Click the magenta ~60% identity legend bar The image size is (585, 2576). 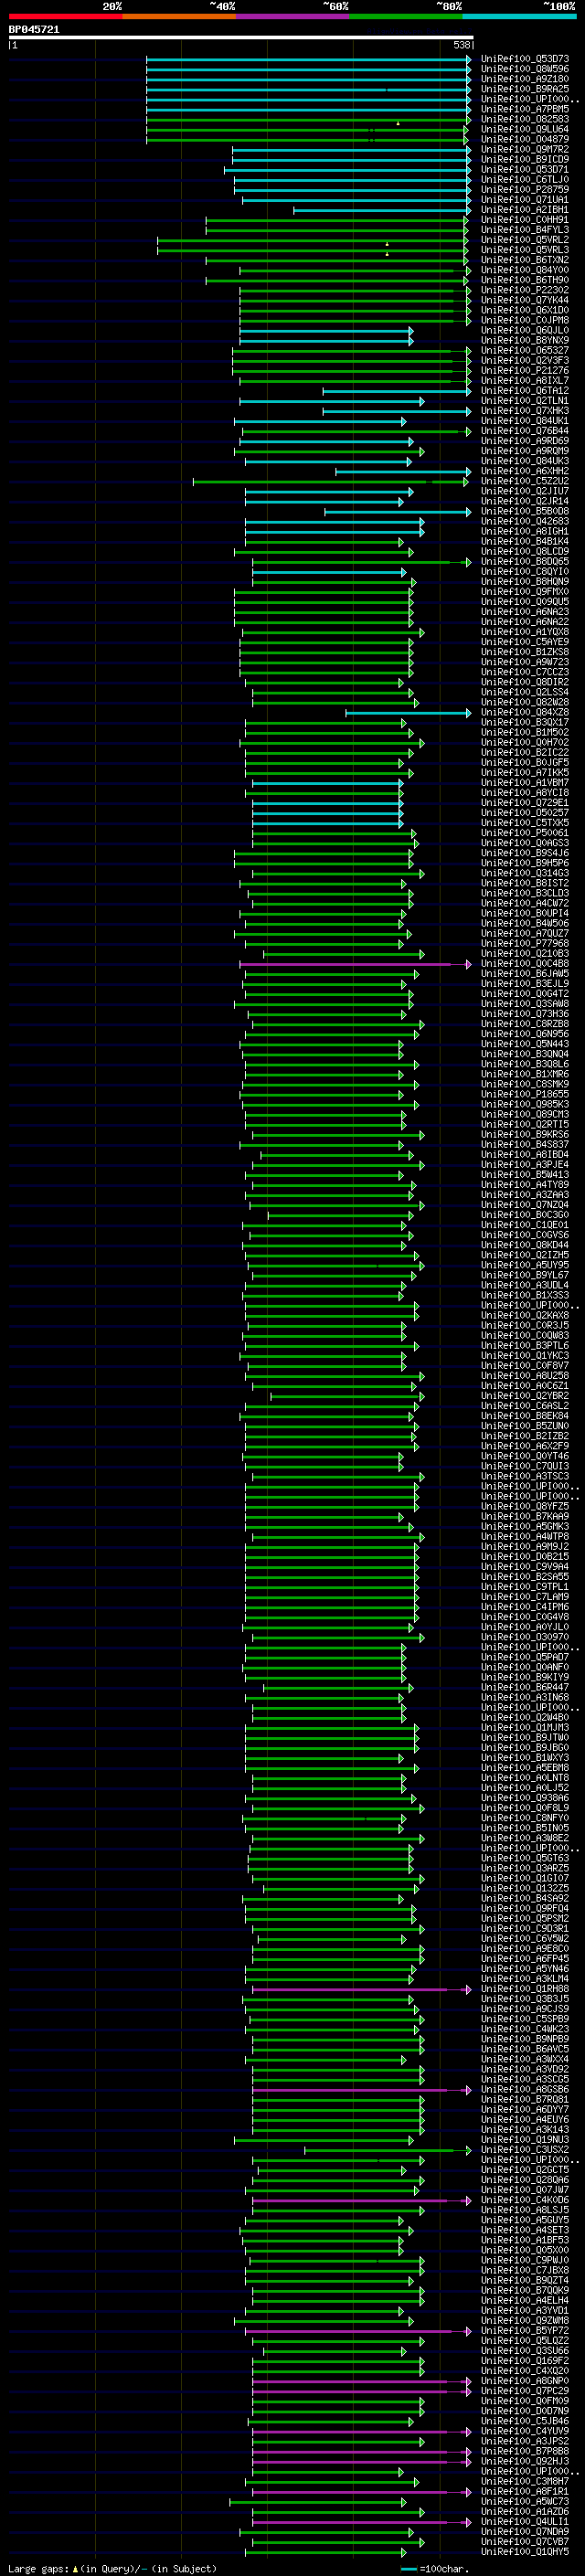click(293, 16)
